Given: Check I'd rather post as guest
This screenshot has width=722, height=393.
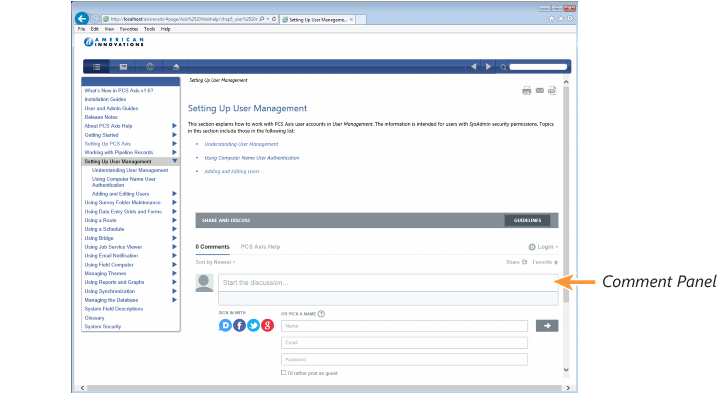Looking at the screenshot, I should click(283, 373).
